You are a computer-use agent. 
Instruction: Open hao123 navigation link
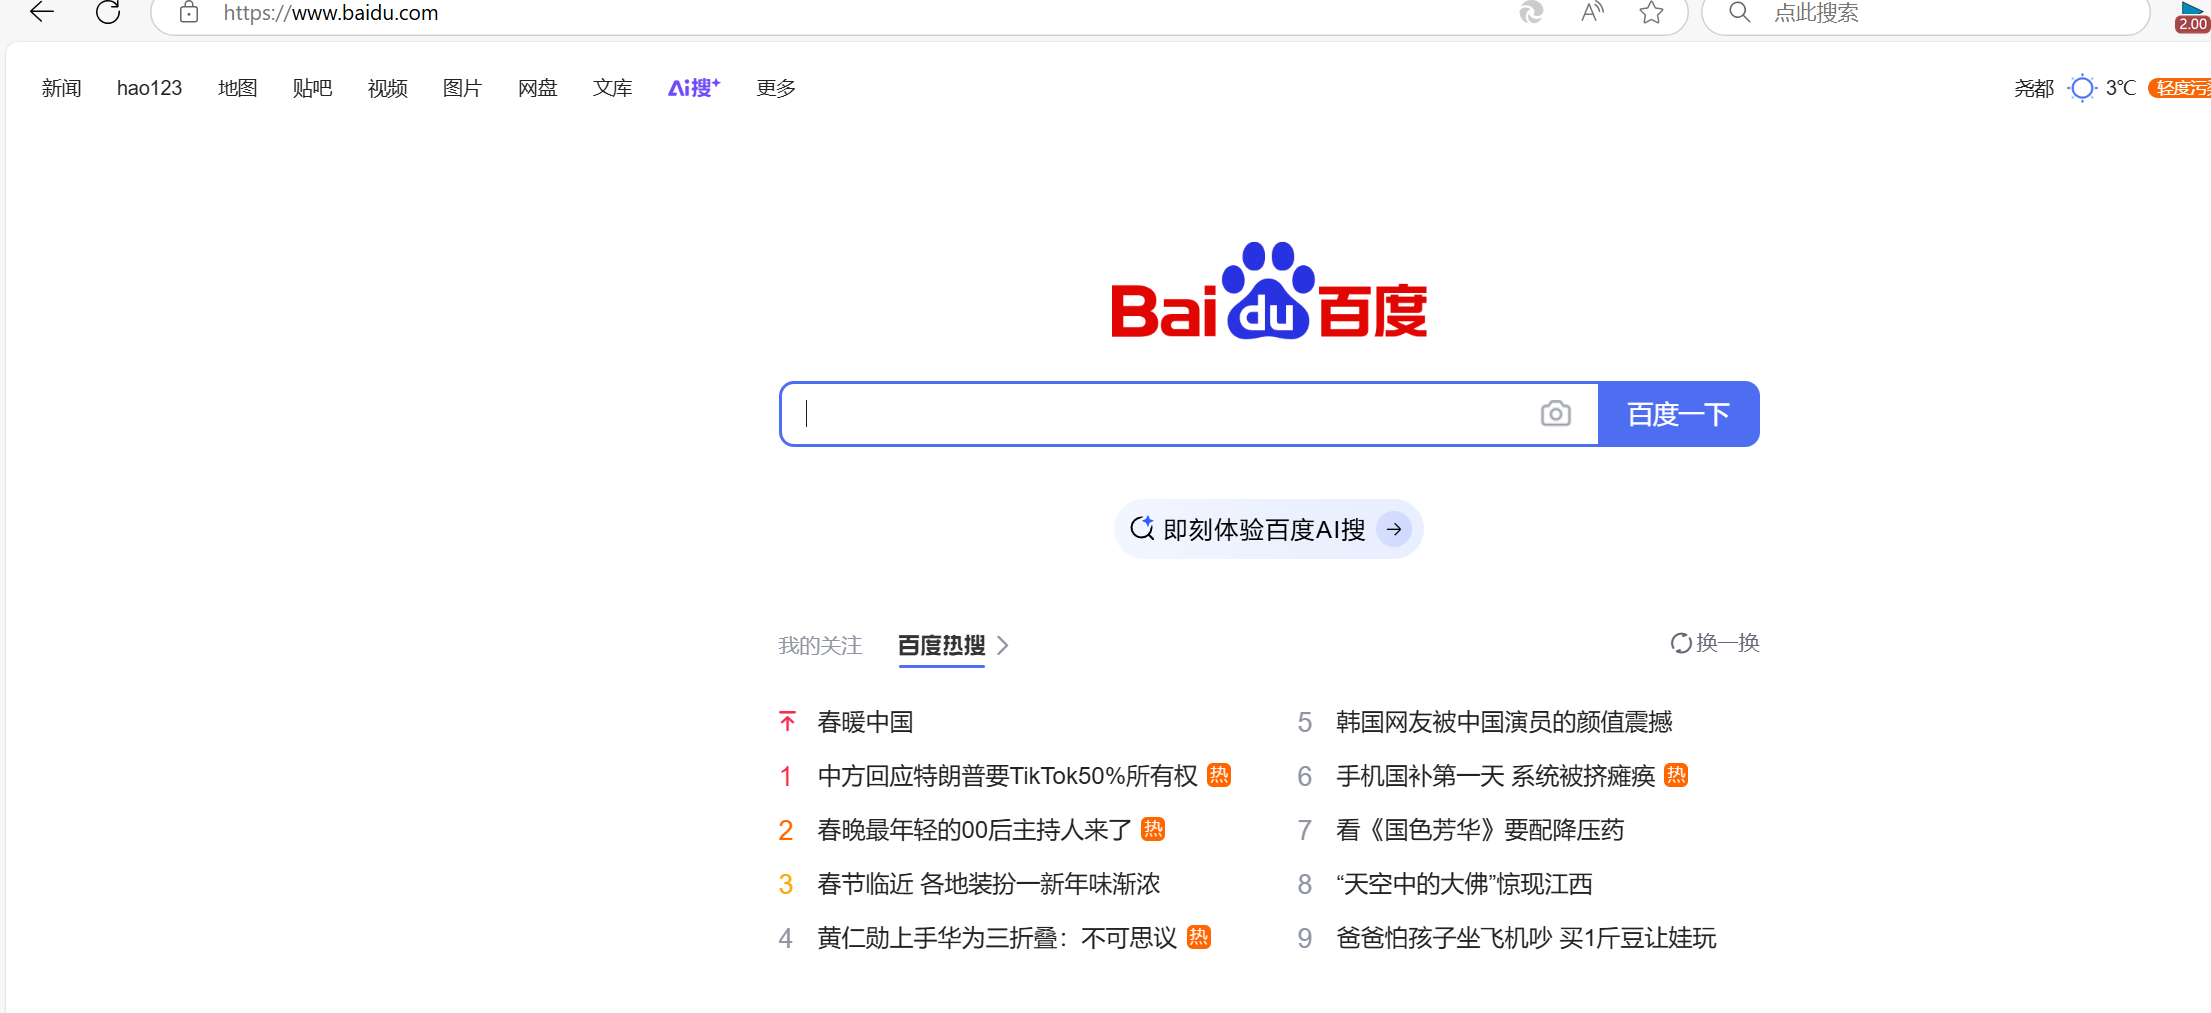point(149,88)
